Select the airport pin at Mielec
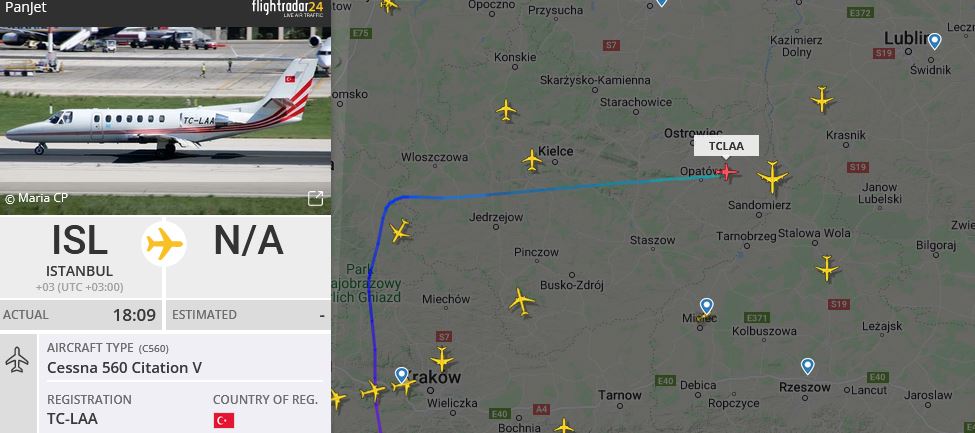 (706, 306)
